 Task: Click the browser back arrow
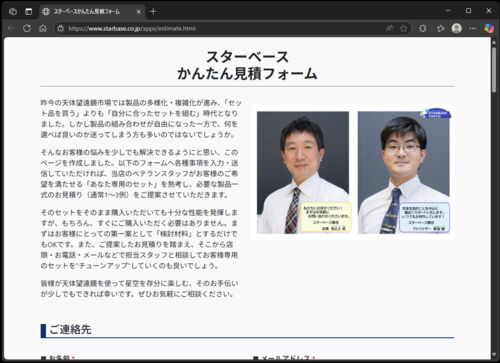click(x=11, y=28)
